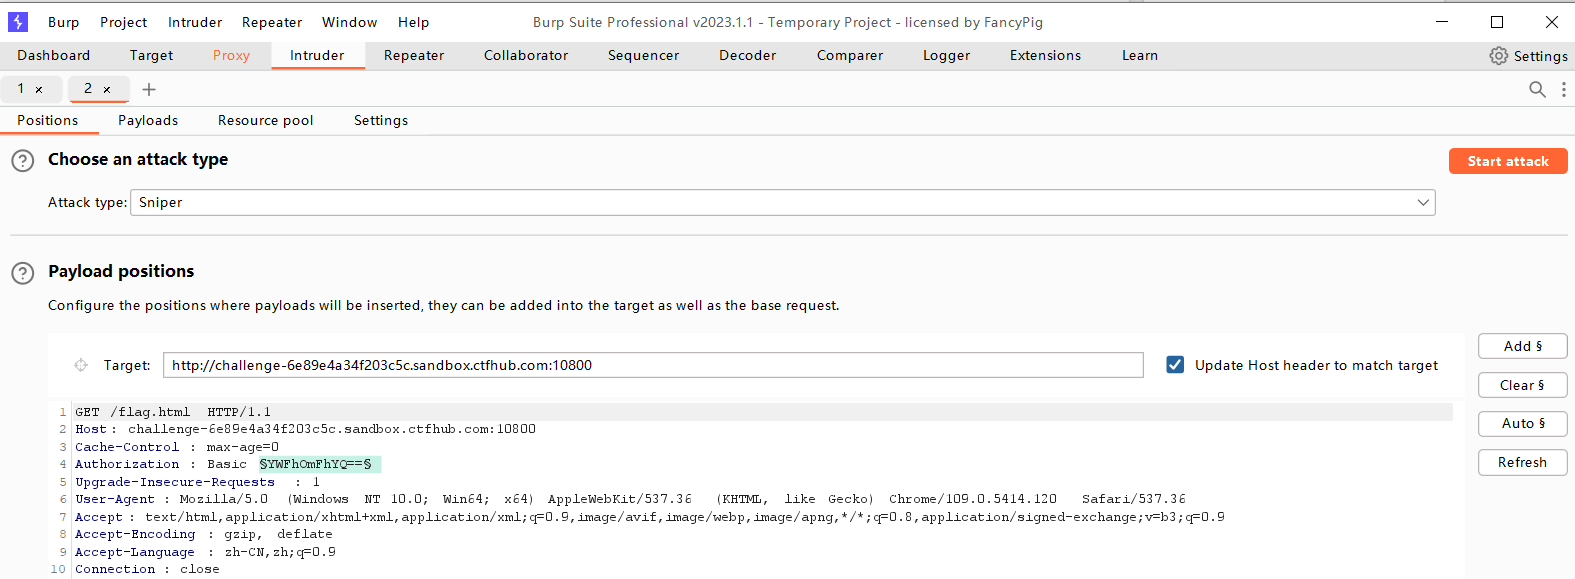Click the Refresh button

[1523, 463]
